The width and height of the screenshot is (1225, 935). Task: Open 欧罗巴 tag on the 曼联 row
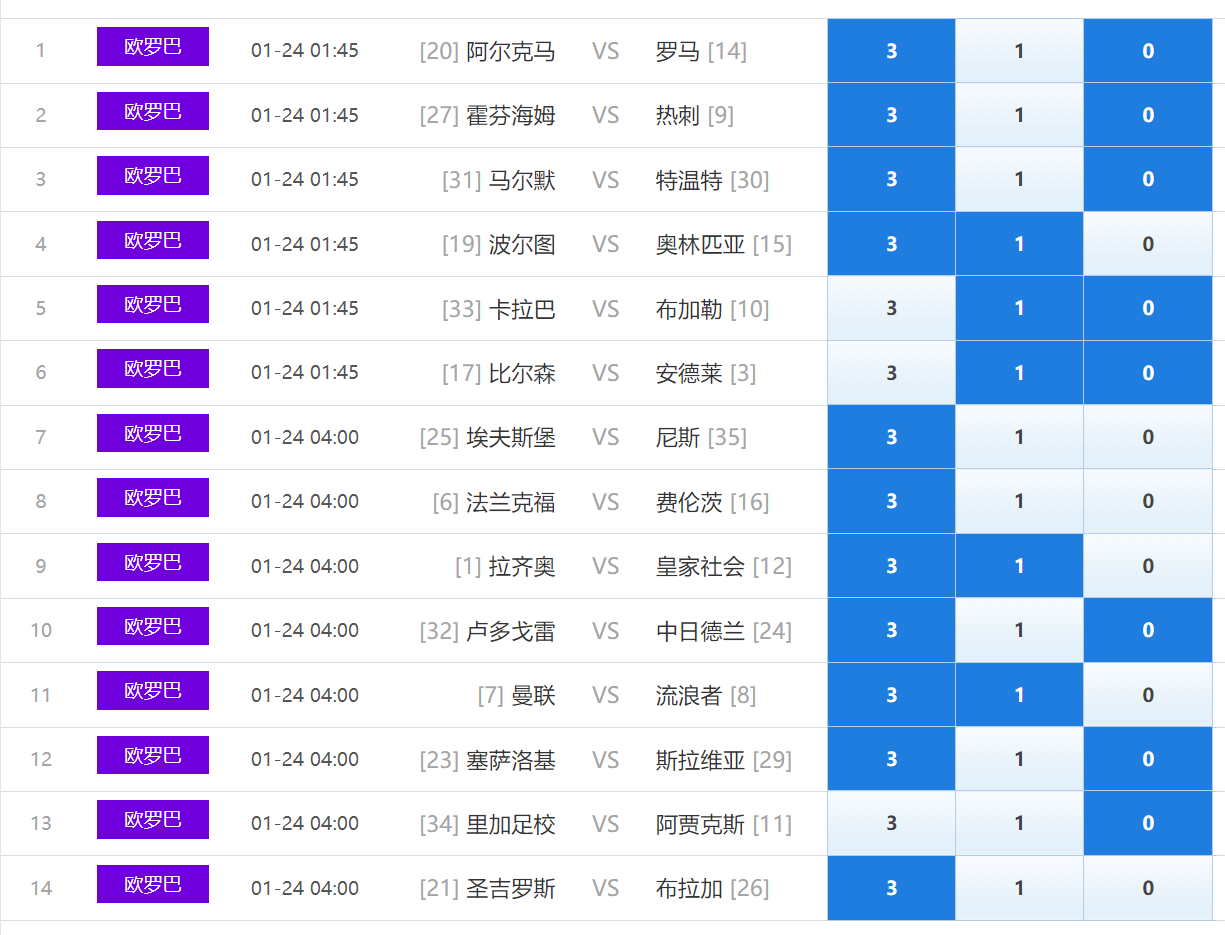(153, 690)
